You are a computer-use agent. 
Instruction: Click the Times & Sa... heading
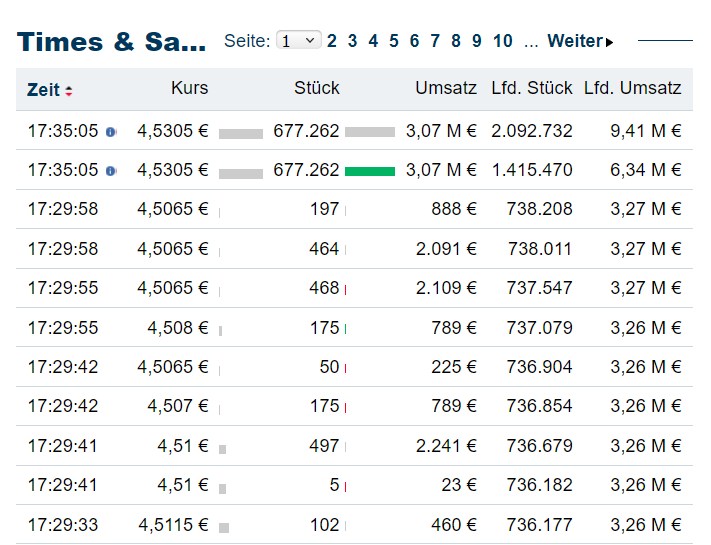click(x=111, y=42)
